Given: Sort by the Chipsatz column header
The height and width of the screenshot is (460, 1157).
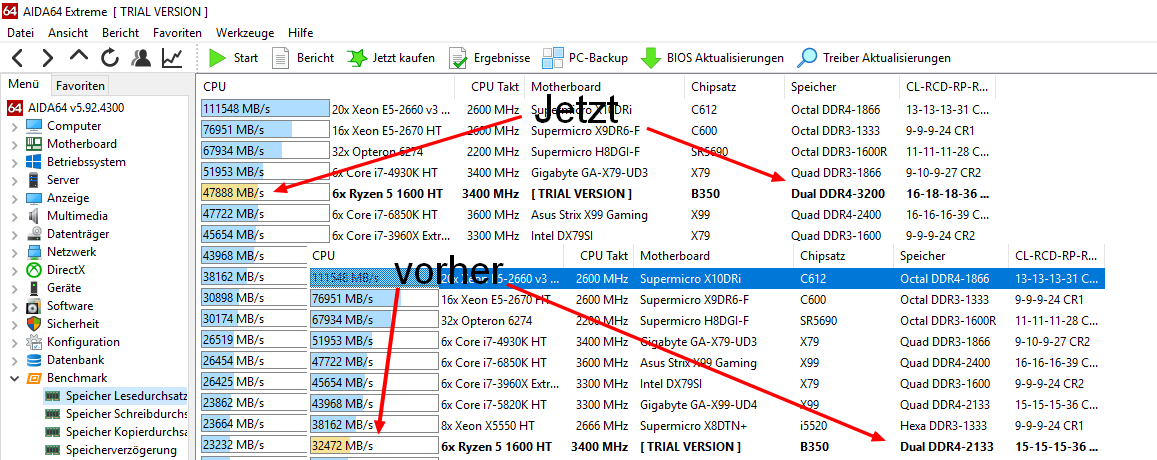Looking at the screenshot, I should [735, 86].
